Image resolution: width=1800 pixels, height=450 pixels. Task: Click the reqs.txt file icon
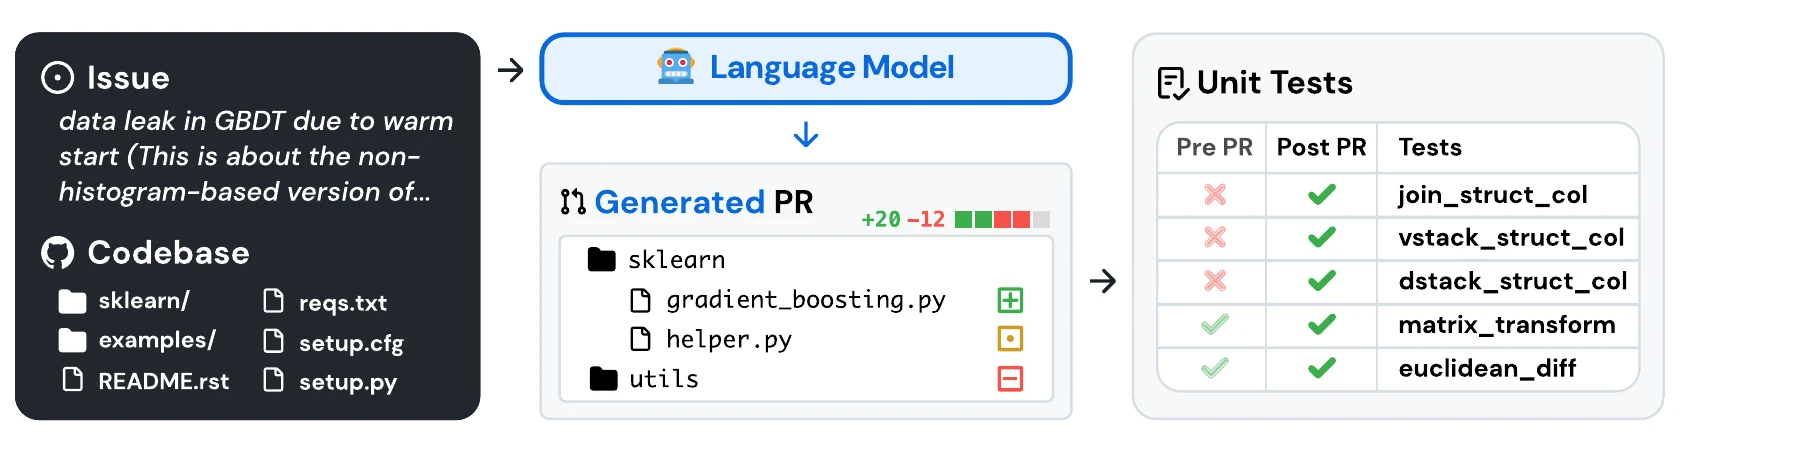(273, 301)
